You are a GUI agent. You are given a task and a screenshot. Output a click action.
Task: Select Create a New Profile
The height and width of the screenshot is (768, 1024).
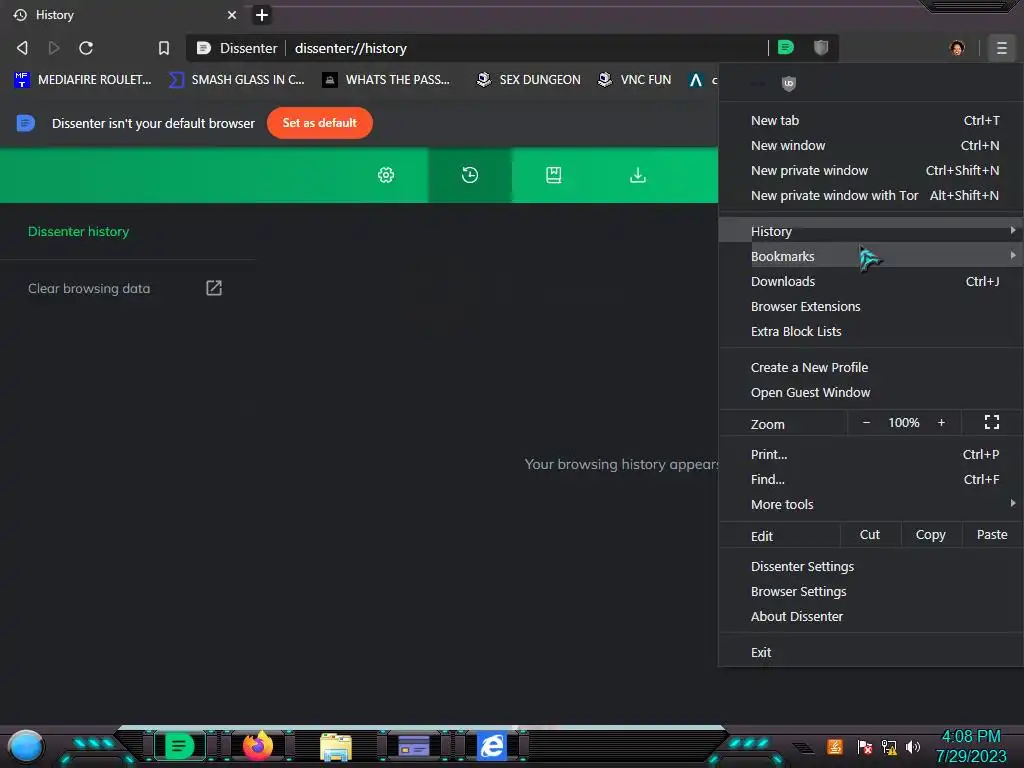871,367
